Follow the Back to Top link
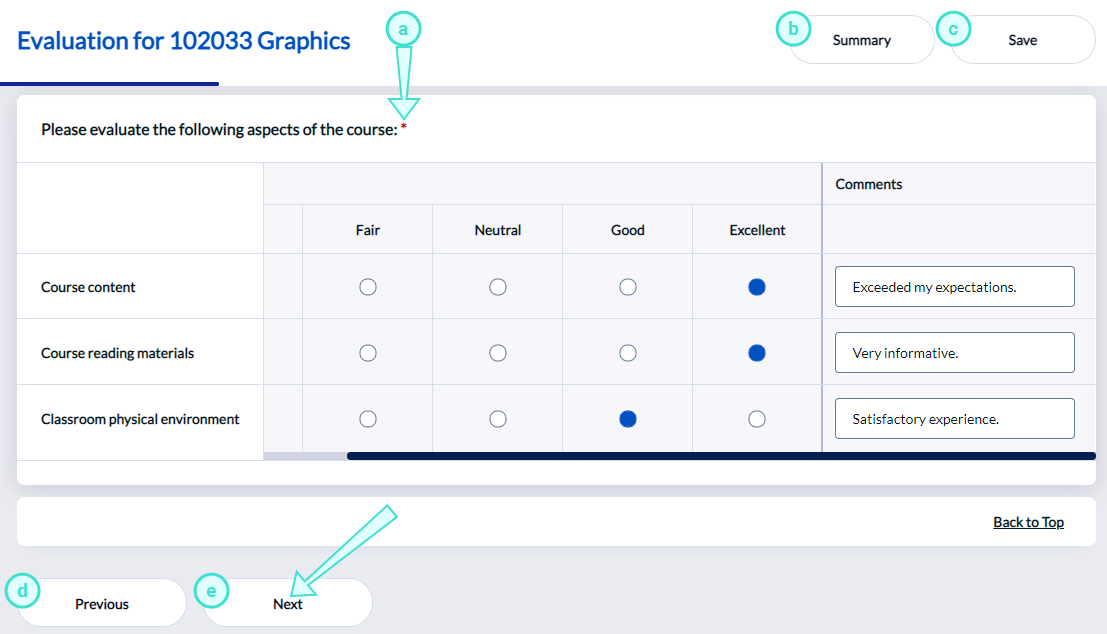 pos(1028,522)
